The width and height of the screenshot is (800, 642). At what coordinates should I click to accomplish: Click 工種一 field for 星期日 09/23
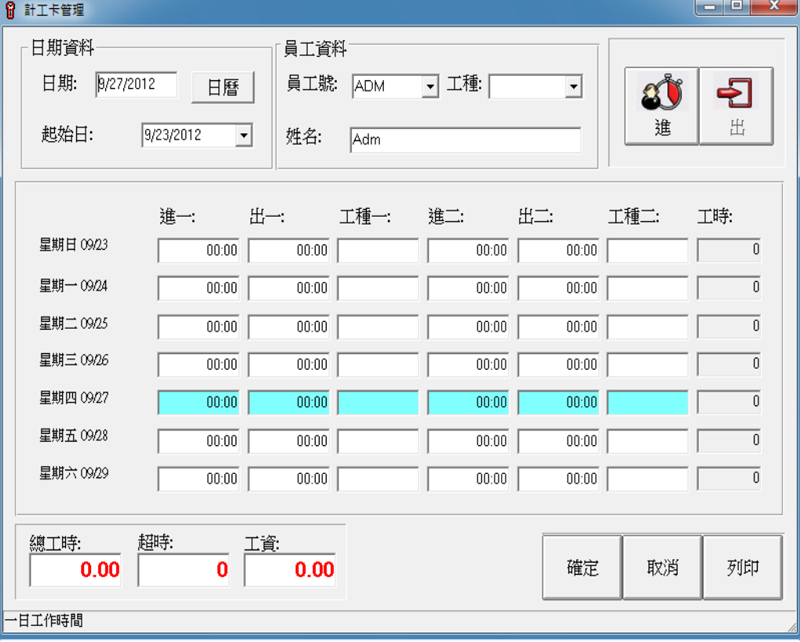pos(378,250)
